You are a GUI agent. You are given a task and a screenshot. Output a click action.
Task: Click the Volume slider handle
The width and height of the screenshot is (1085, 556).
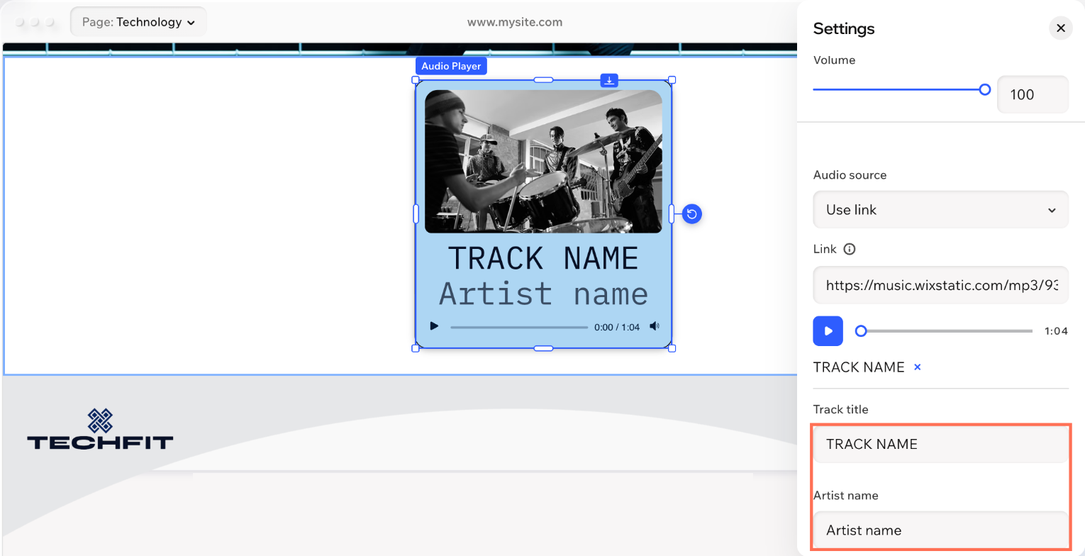985,89
